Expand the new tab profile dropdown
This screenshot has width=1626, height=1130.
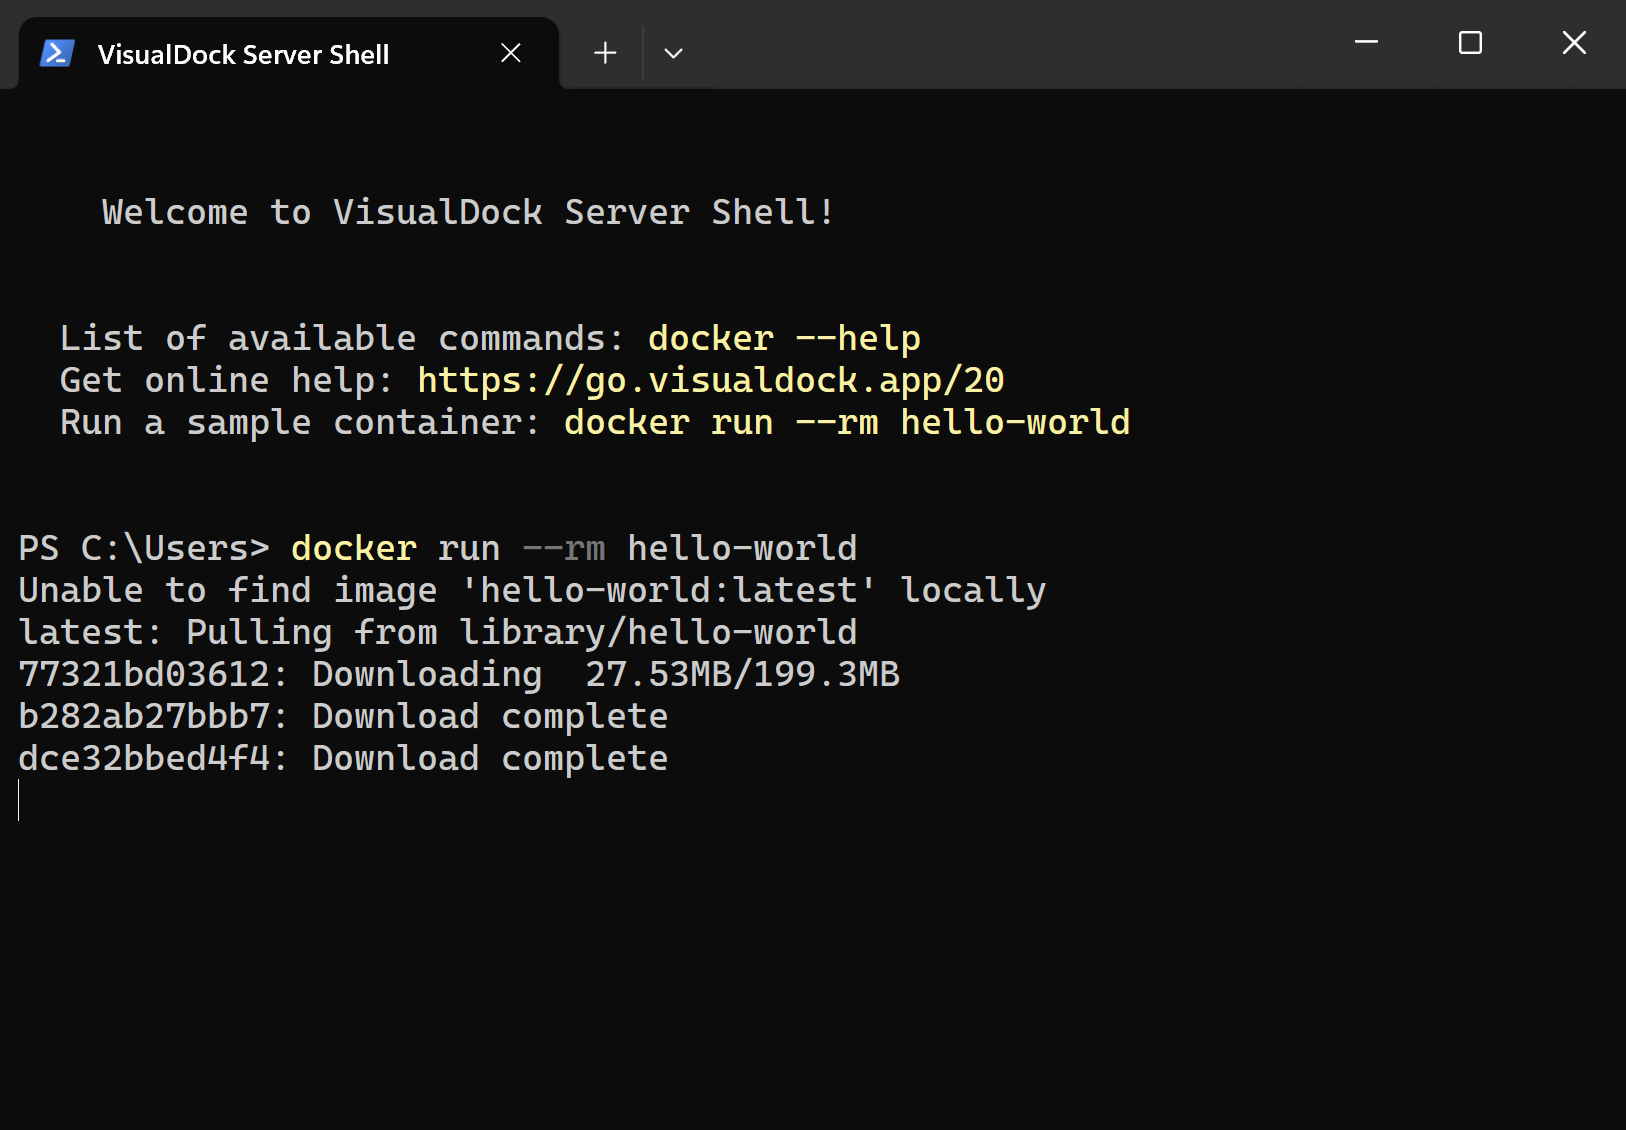coord(673,53)
